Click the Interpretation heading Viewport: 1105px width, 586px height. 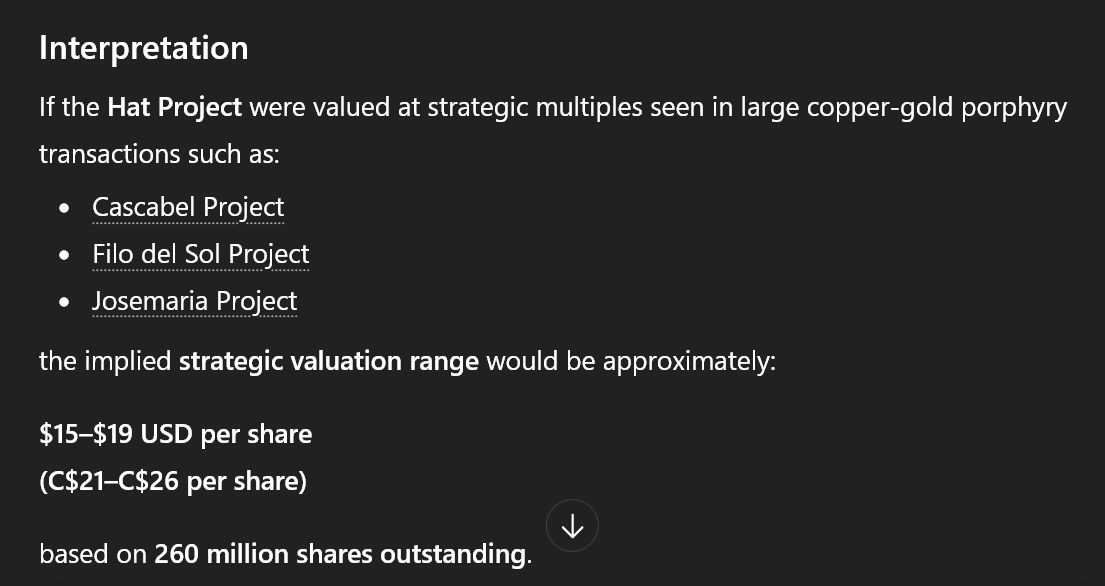[143, 48]
